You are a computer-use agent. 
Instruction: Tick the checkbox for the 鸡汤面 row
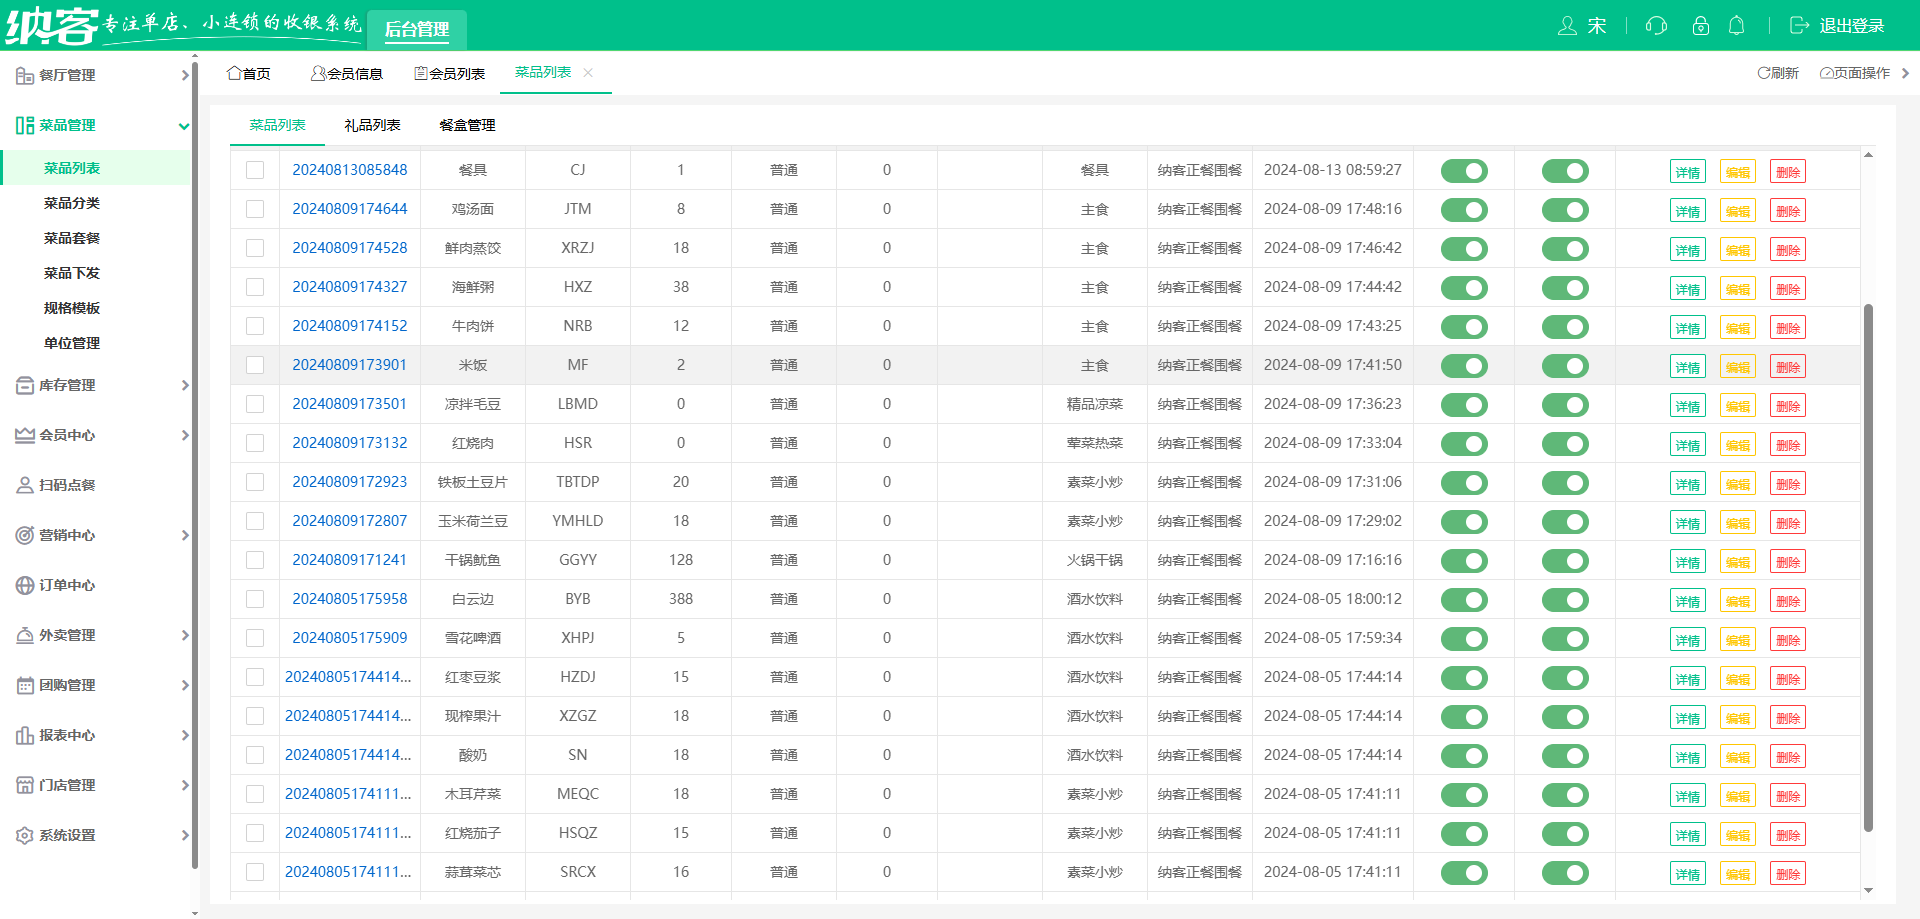coord(255,209)
